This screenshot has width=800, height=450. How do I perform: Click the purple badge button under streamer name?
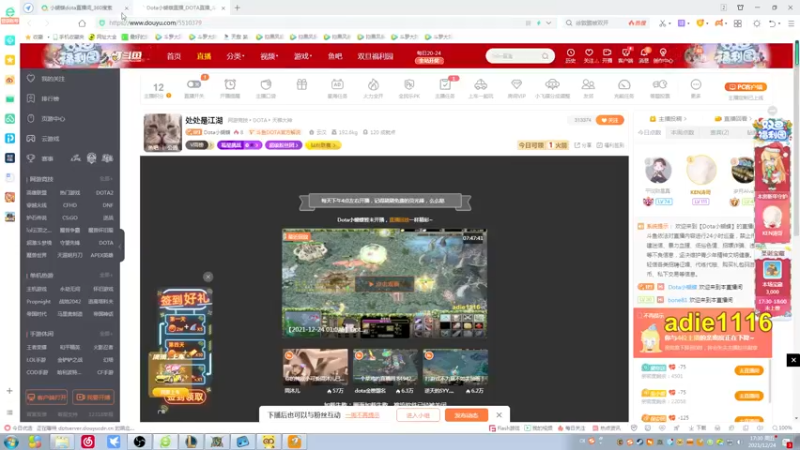click(239, 145)
